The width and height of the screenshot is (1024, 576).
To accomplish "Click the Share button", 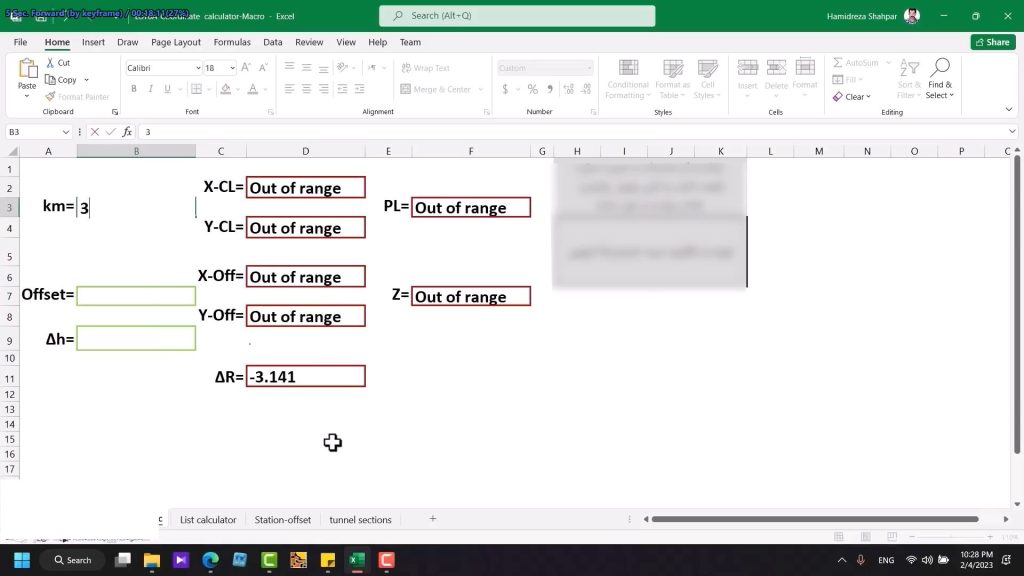I will pyautogui.click(x=992, y=41).
